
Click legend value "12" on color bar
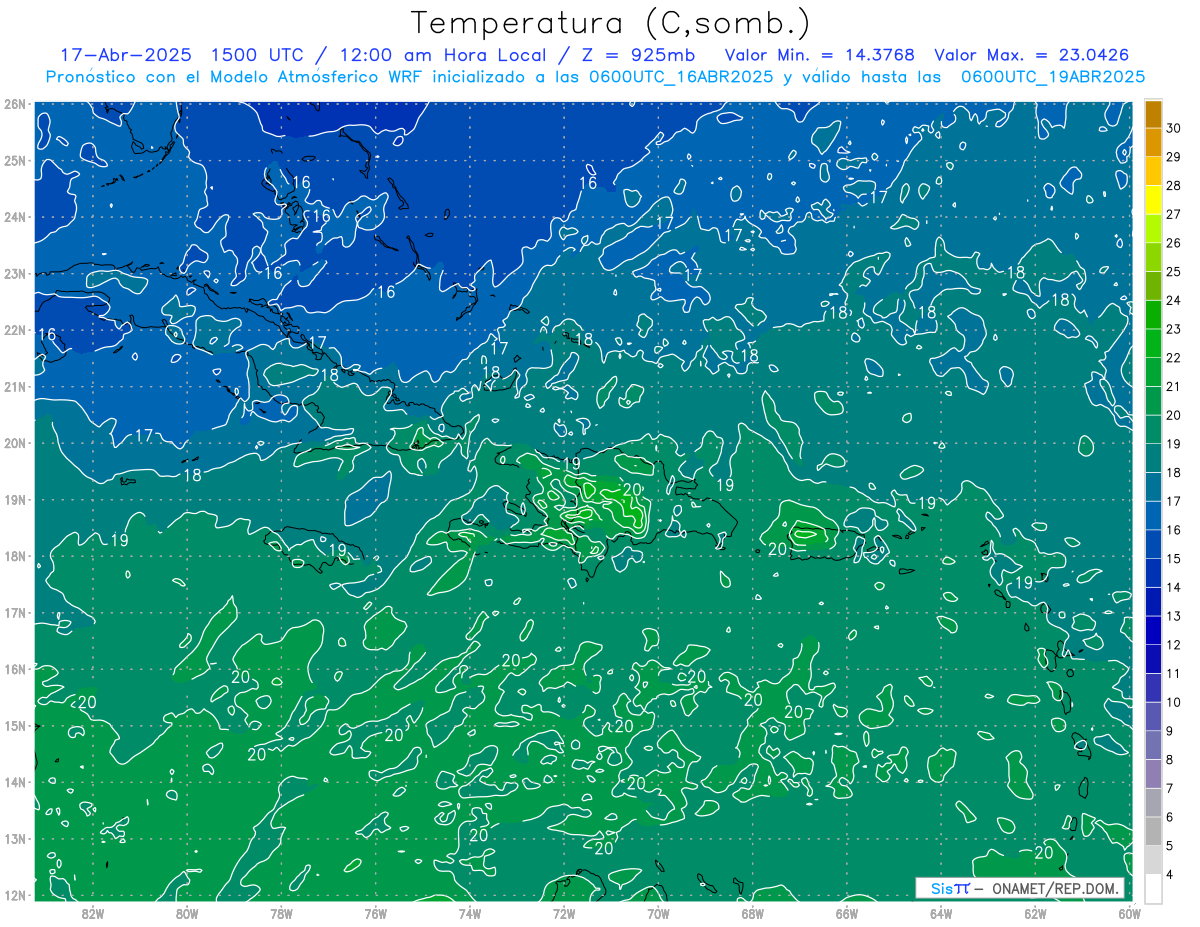1174,645
